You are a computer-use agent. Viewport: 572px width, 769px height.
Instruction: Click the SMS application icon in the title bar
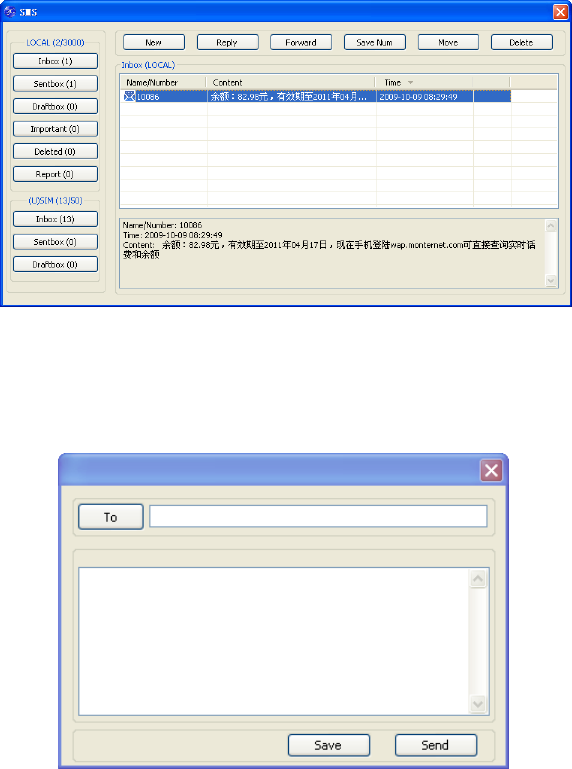pyautogui.click(x=10, y=11)
